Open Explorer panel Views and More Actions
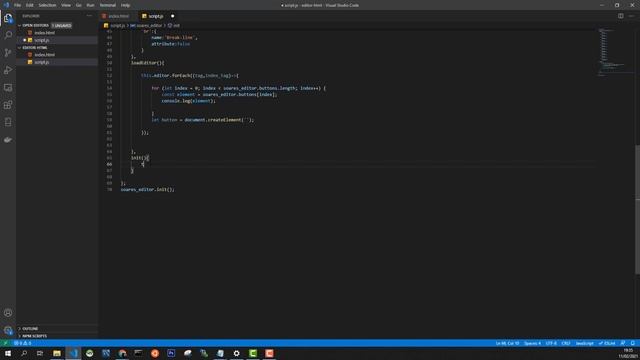The width and height of the screenshot is (640, 360). tap(89, 16)
